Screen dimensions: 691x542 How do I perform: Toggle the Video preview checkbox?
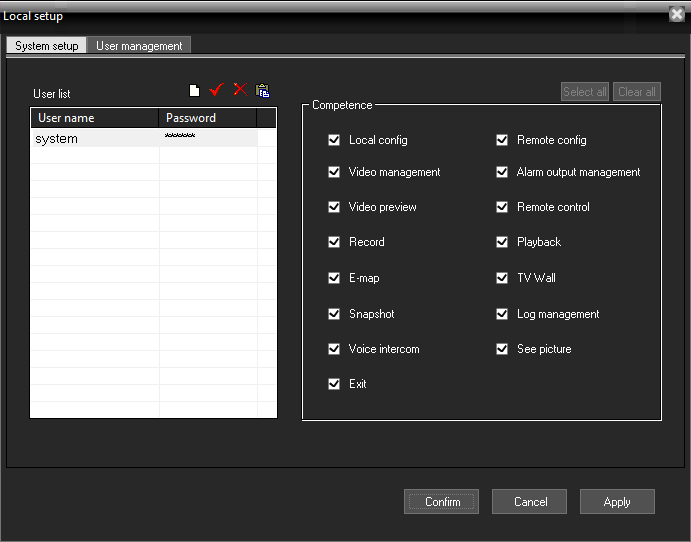click(334, 207)
